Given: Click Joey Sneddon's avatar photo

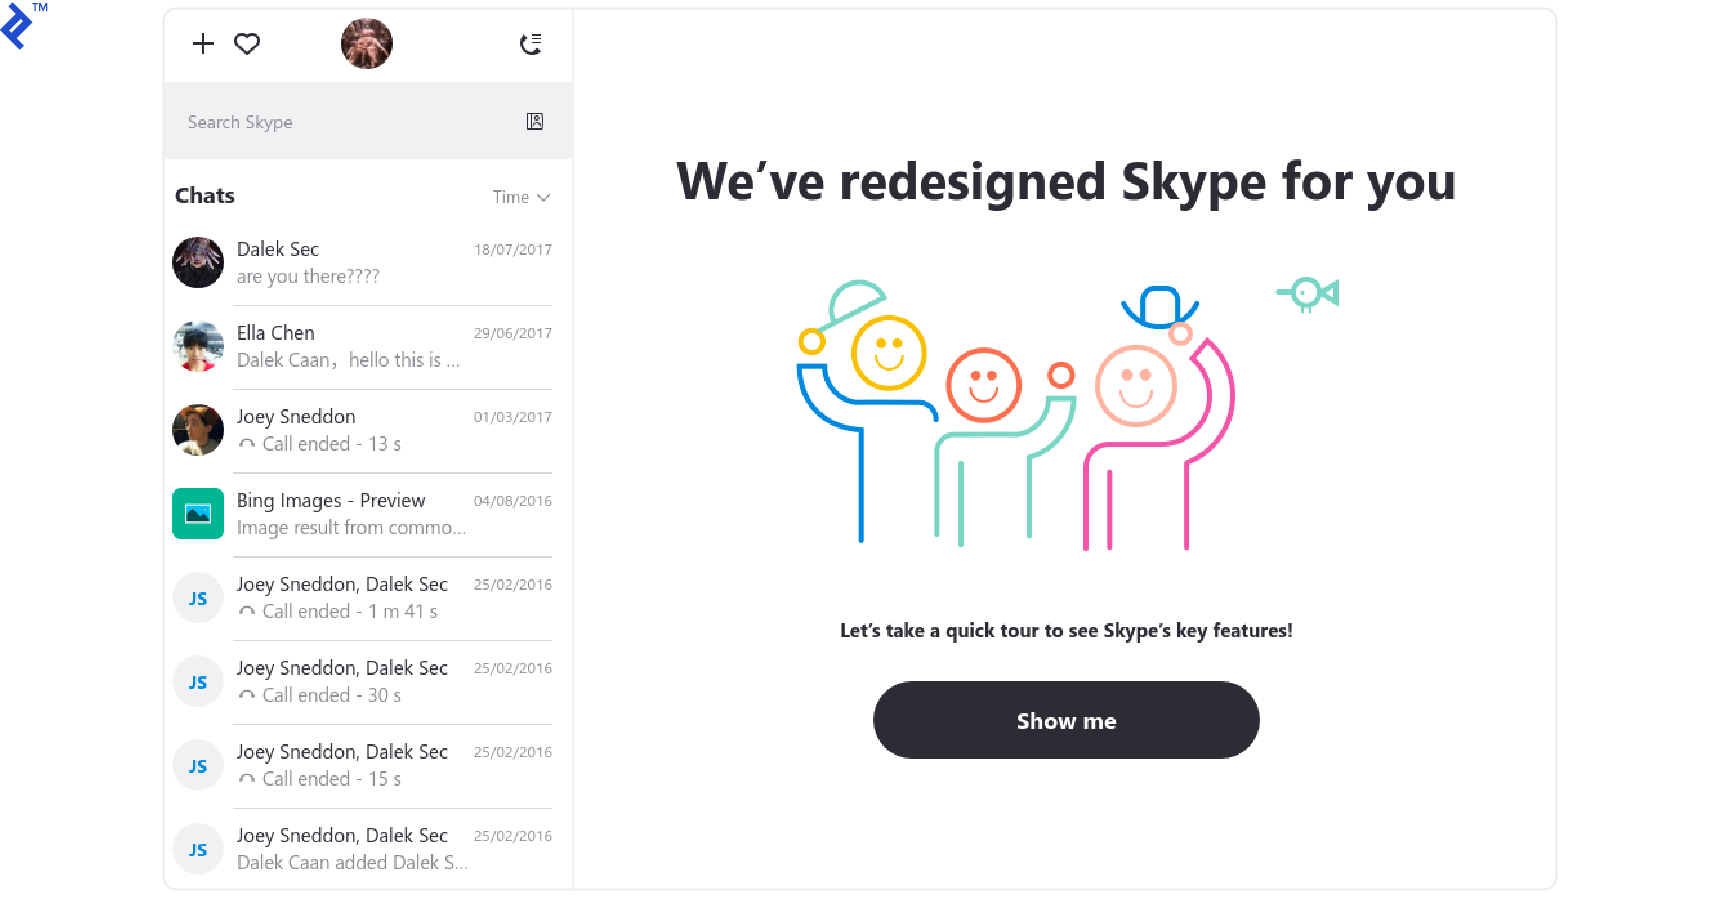Looking at the screenshot, I should [x=198, y=430].
